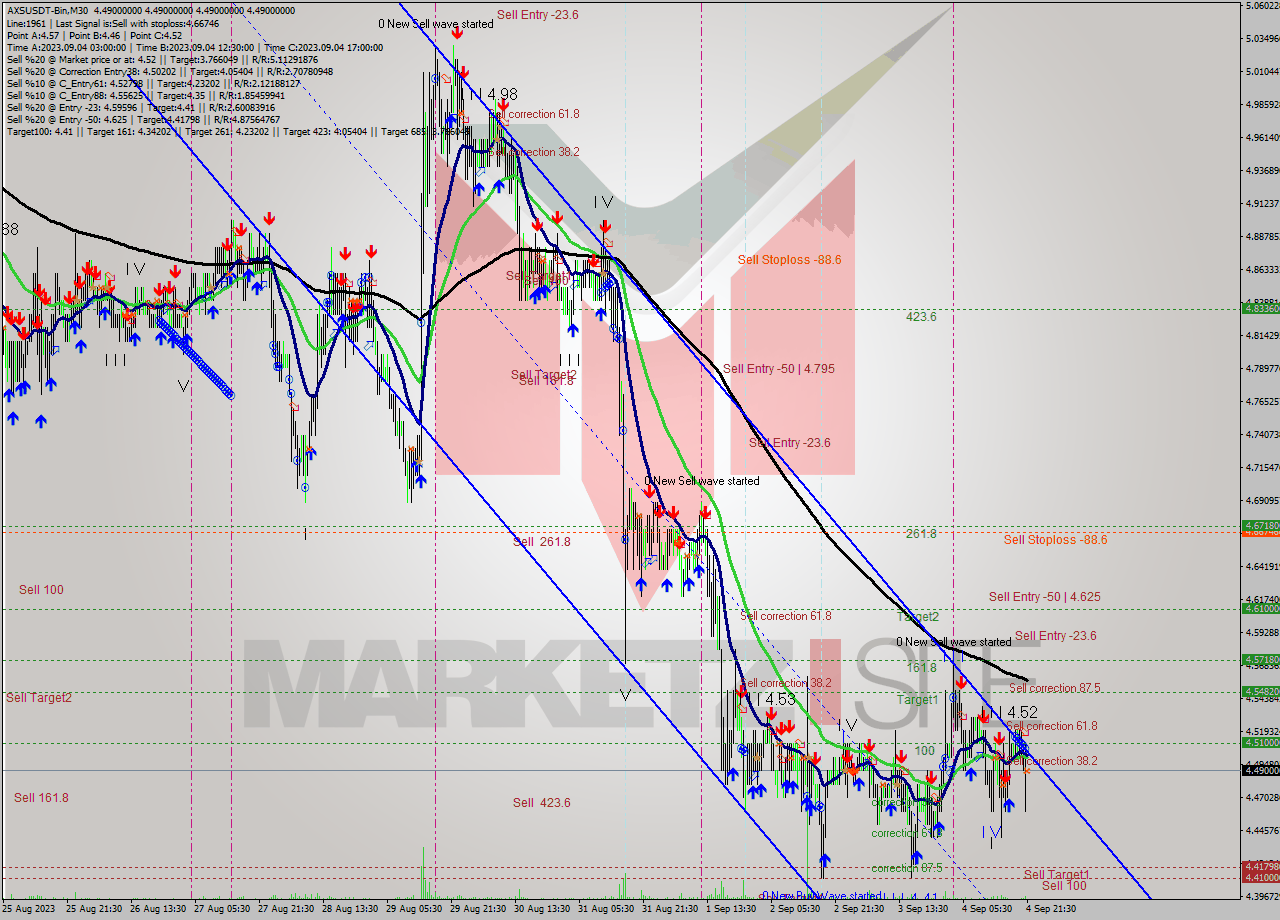Click the '0 New Buy Wave started' label
Viewport: 1280px width, 920px height.
coord(821,896)
